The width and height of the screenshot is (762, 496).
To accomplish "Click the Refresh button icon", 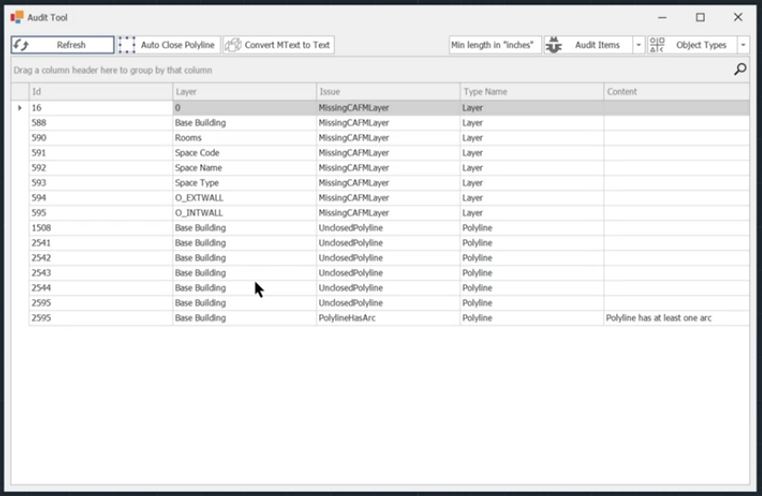I will (x=21, y=45).
